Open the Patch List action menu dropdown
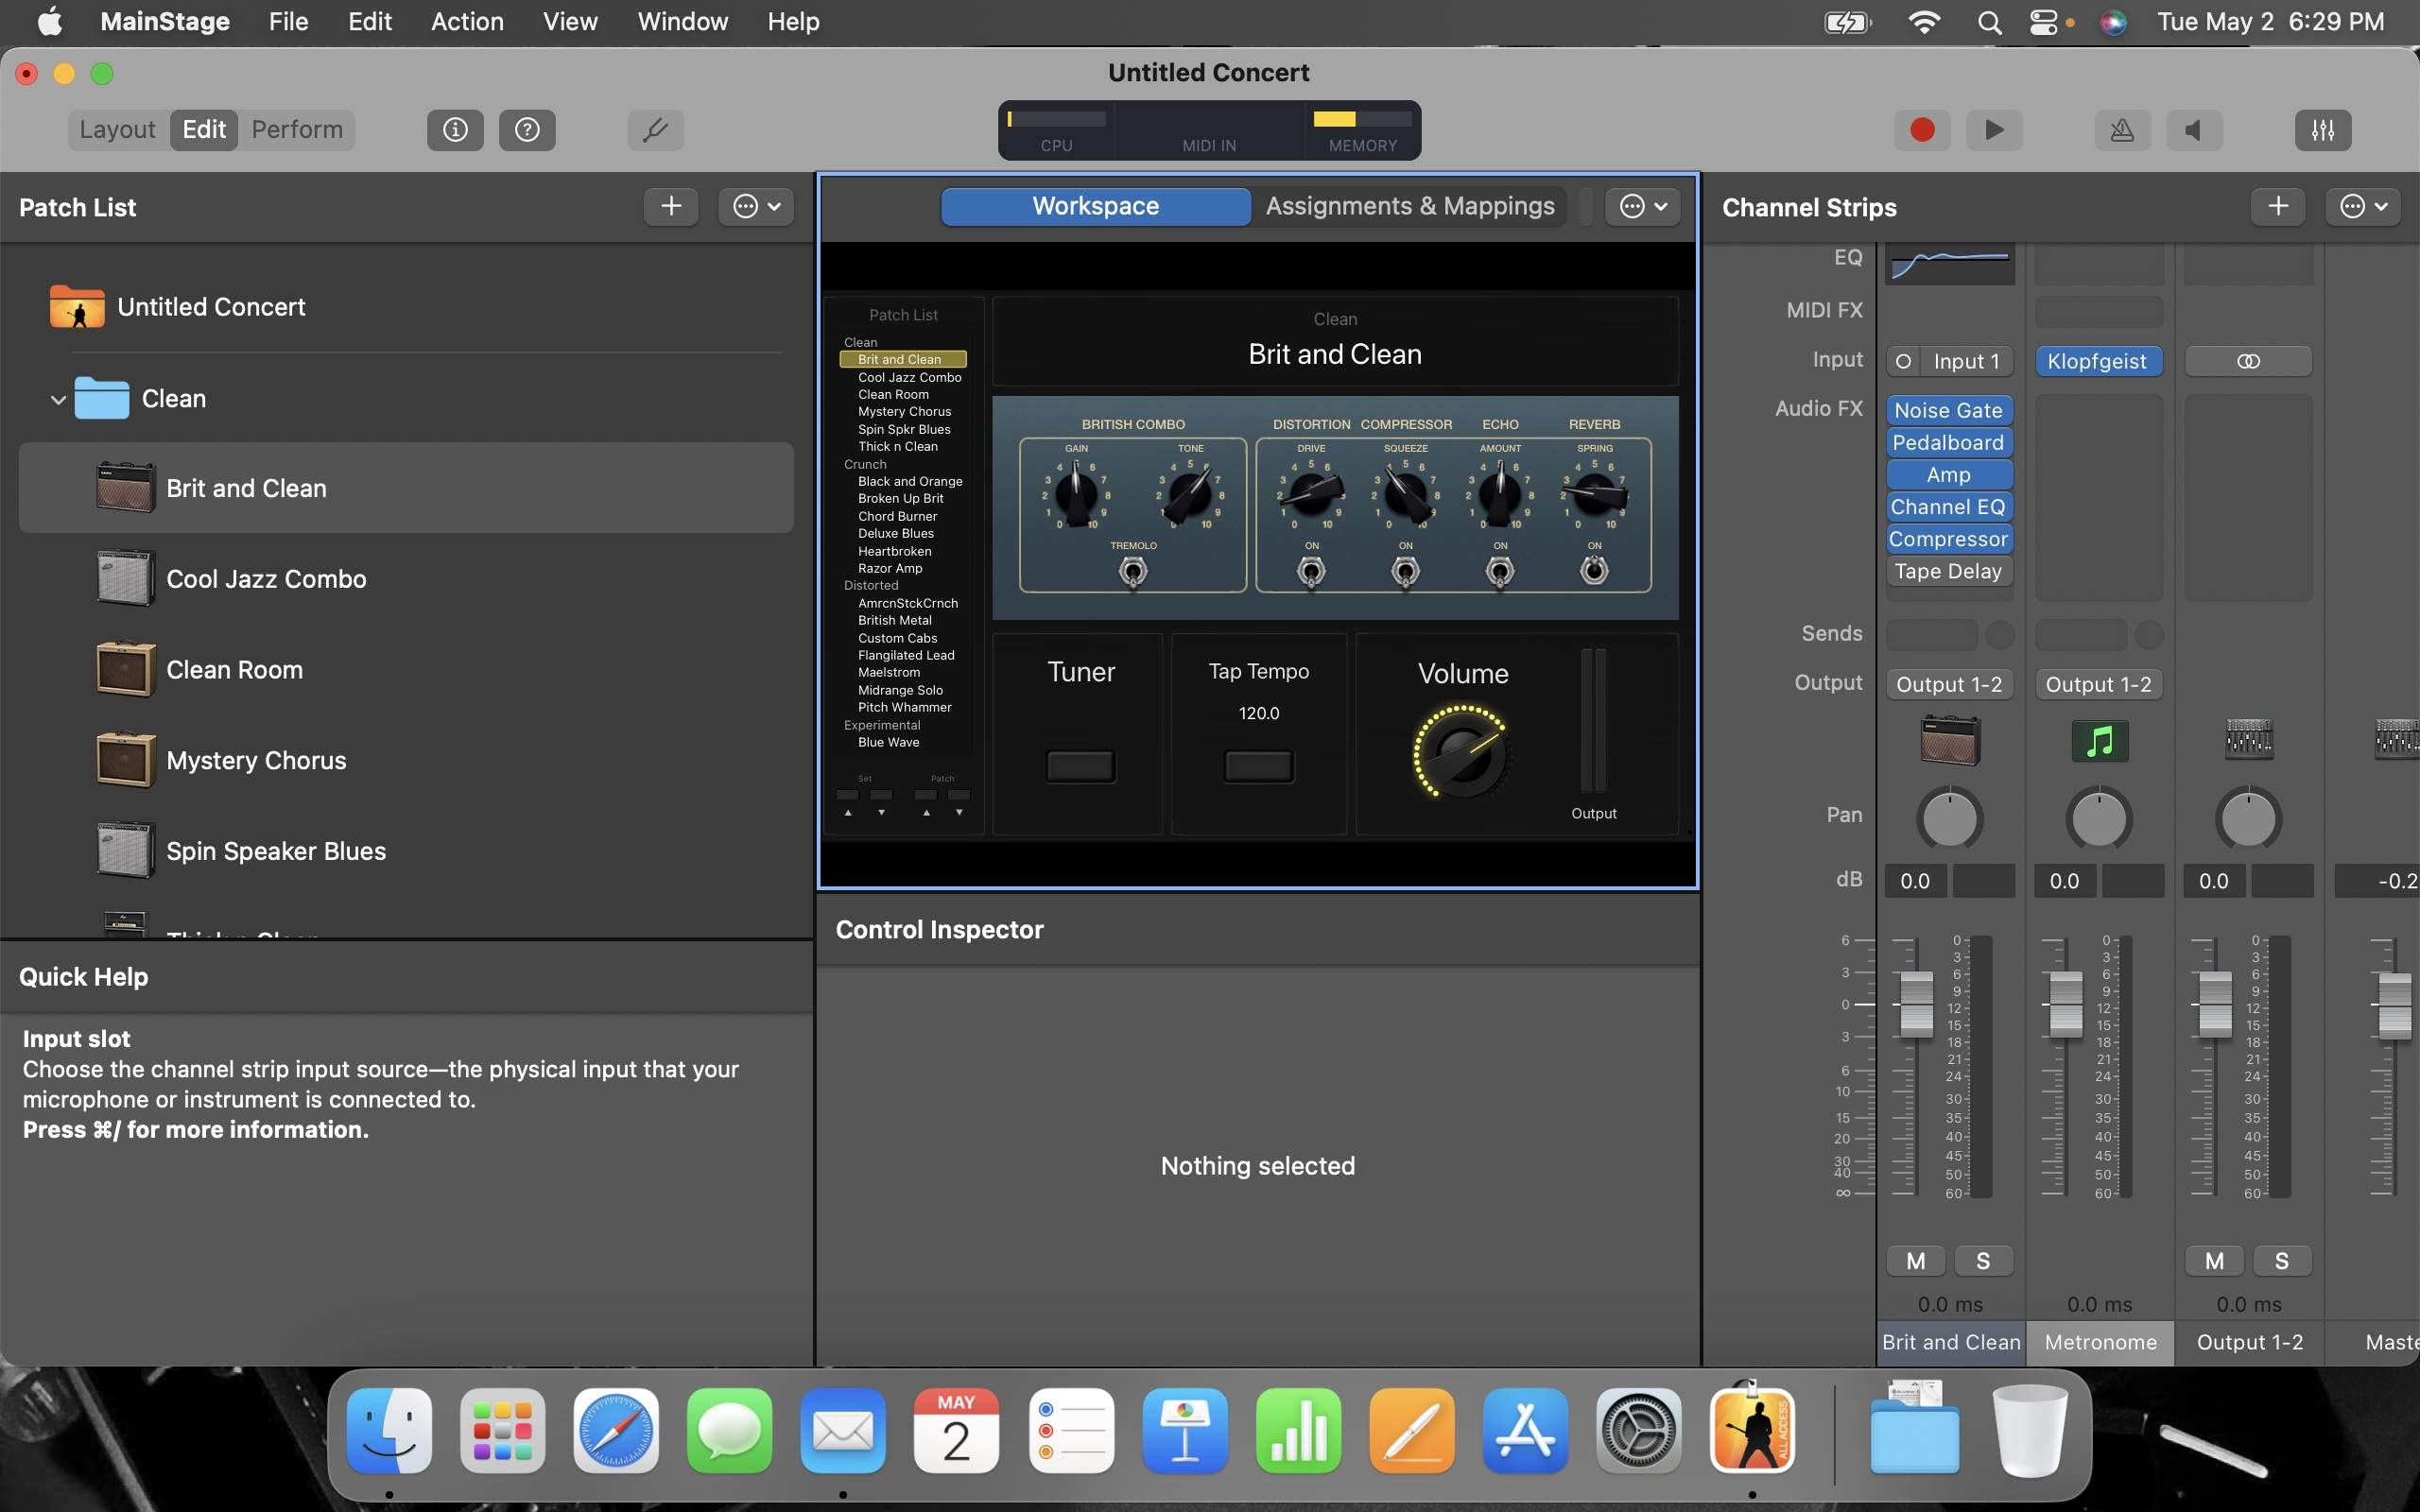 tap(756, 207)
